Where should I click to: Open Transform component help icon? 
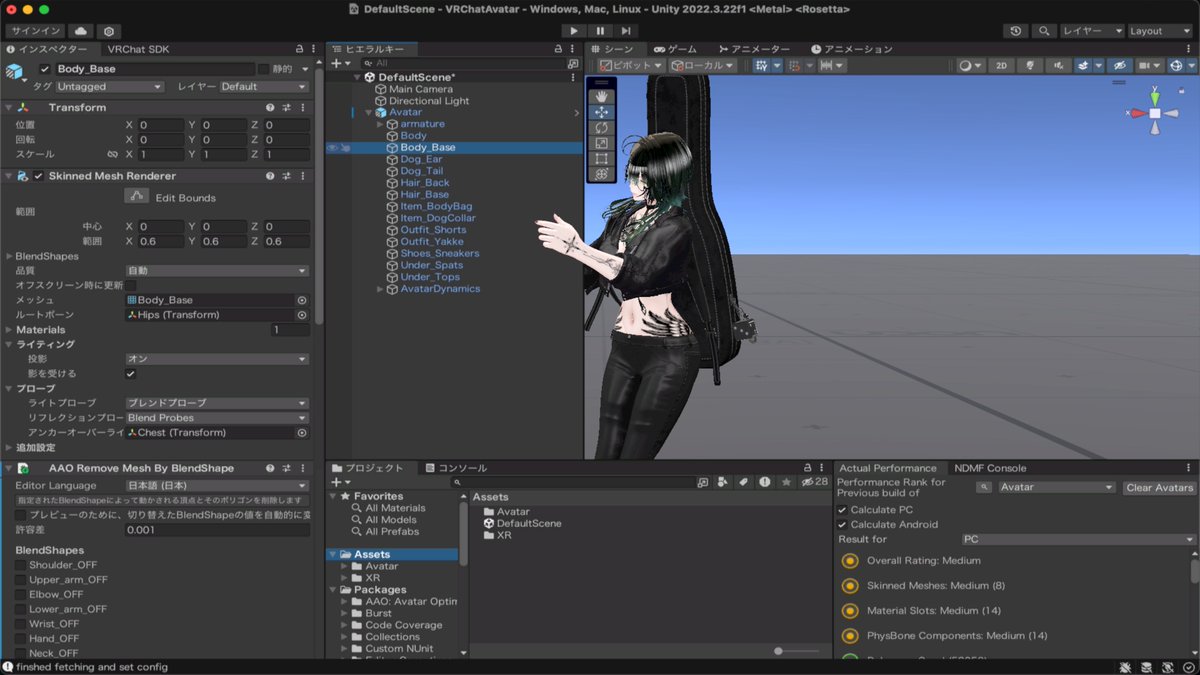(x=270, y=107)
